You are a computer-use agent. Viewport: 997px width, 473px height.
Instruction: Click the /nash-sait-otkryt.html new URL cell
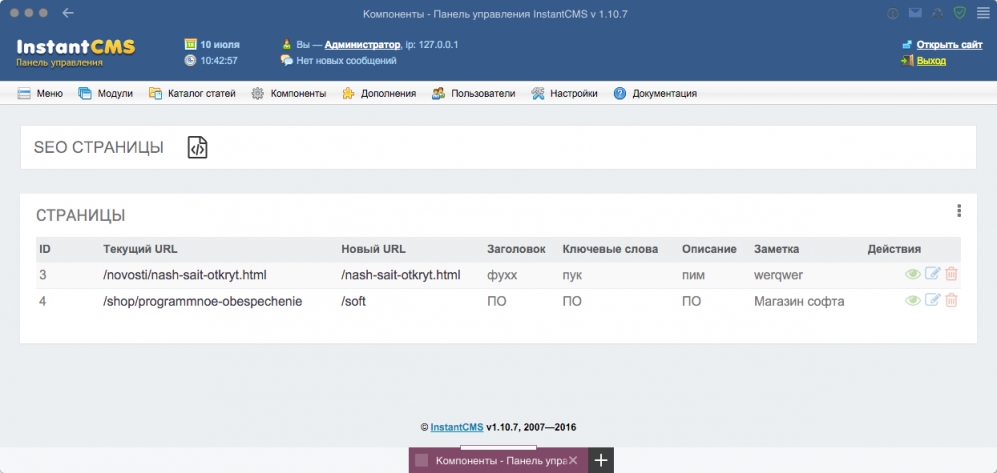[x=401, y=275]
